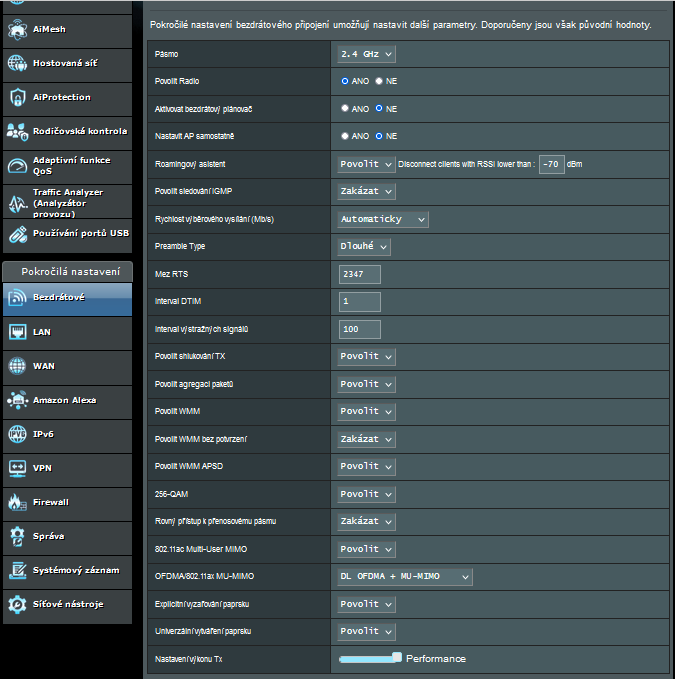
Task: Click the Síťové nástroje tools icon
Action: pos(17,604)
